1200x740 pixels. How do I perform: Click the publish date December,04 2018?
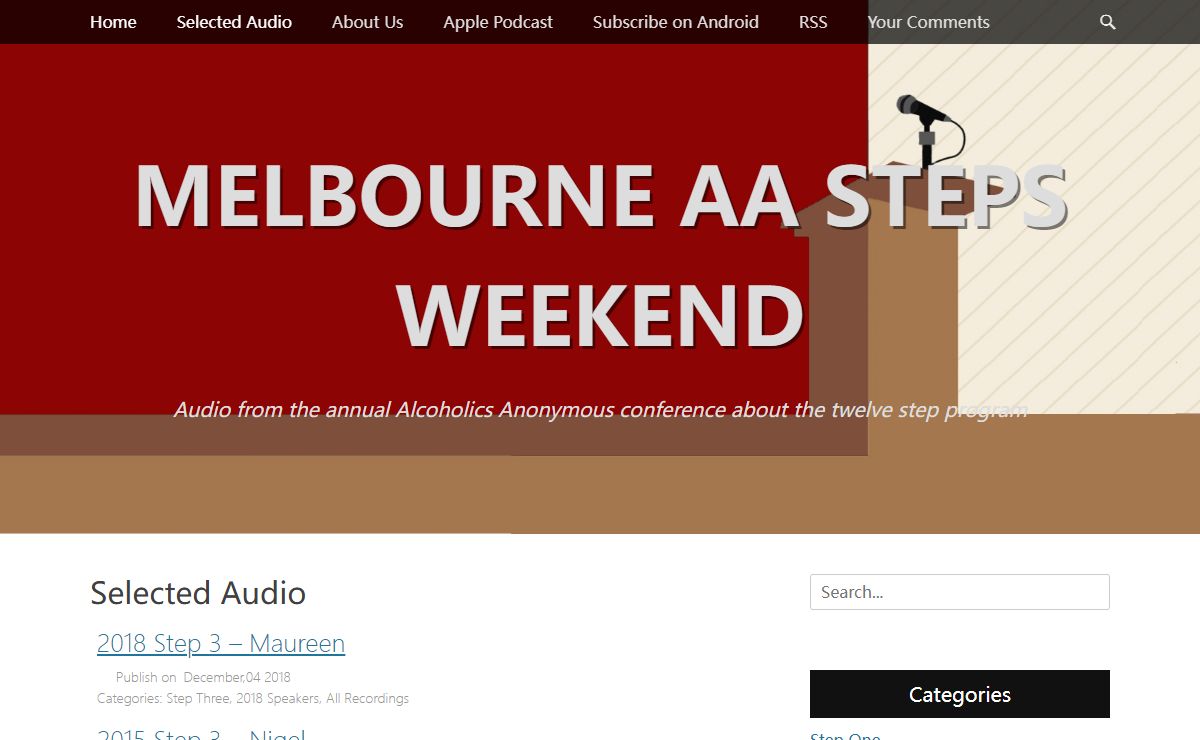[x=237, y=677]
